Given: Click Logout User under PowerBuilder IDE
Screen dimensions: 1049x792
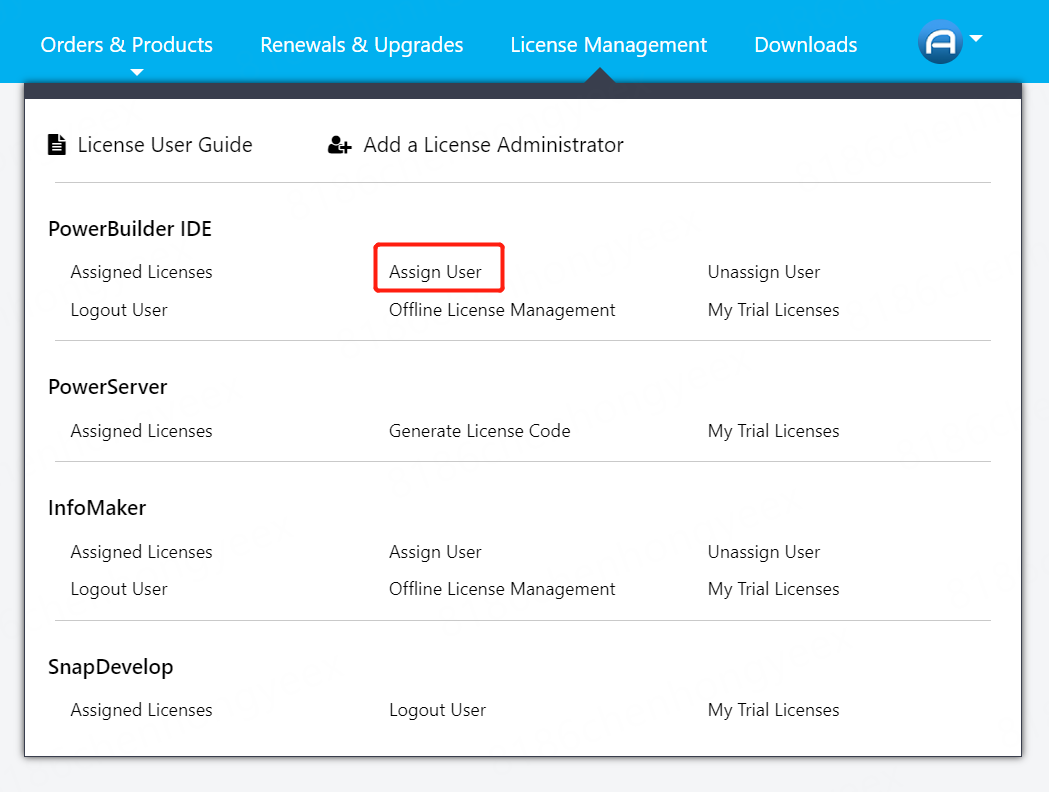Looking at the screenshot, I should 119,310.
